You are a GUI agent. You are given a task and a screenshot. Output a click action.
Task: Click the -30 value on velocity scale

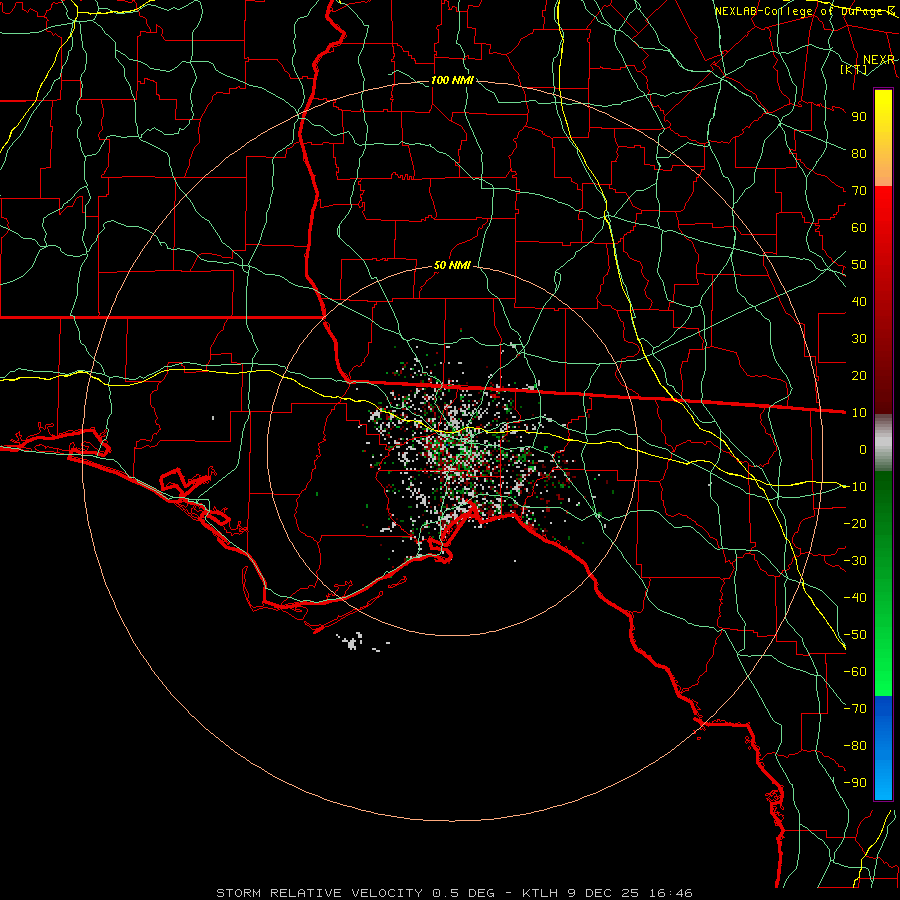(855, 561)
